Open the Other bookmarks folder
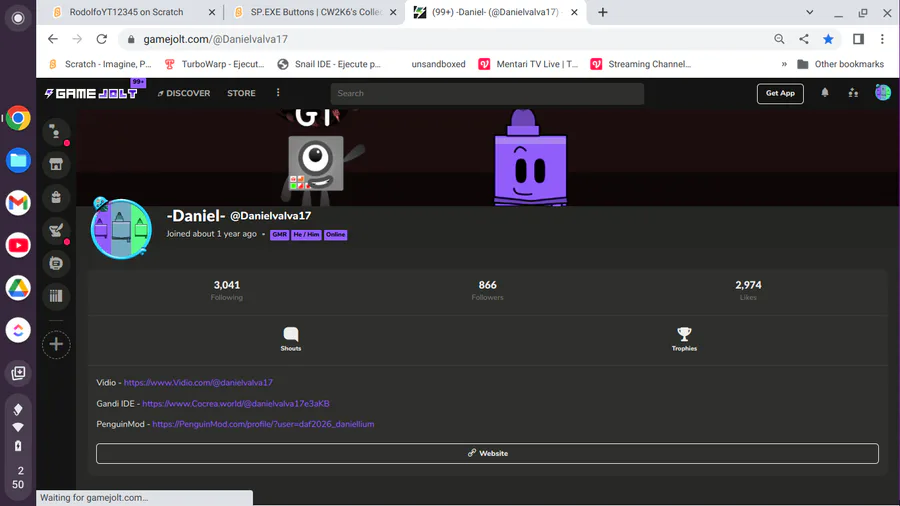Viewport: 900px width, 506px height. (x=840, y=64)
